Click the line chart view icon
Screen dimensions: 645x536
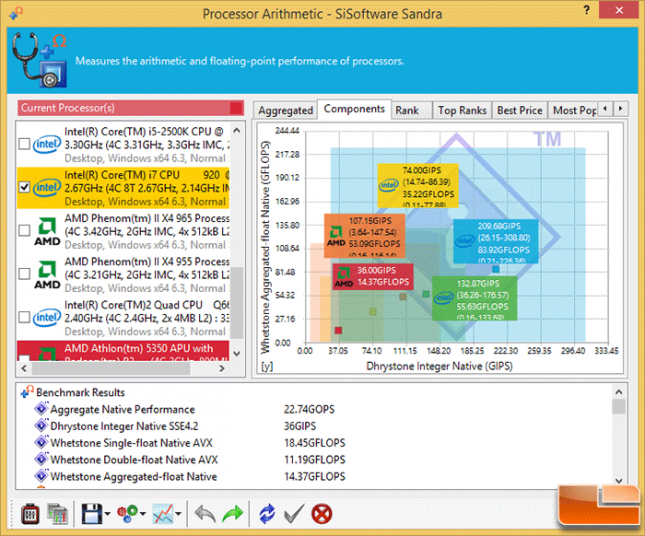coord(163,514)
